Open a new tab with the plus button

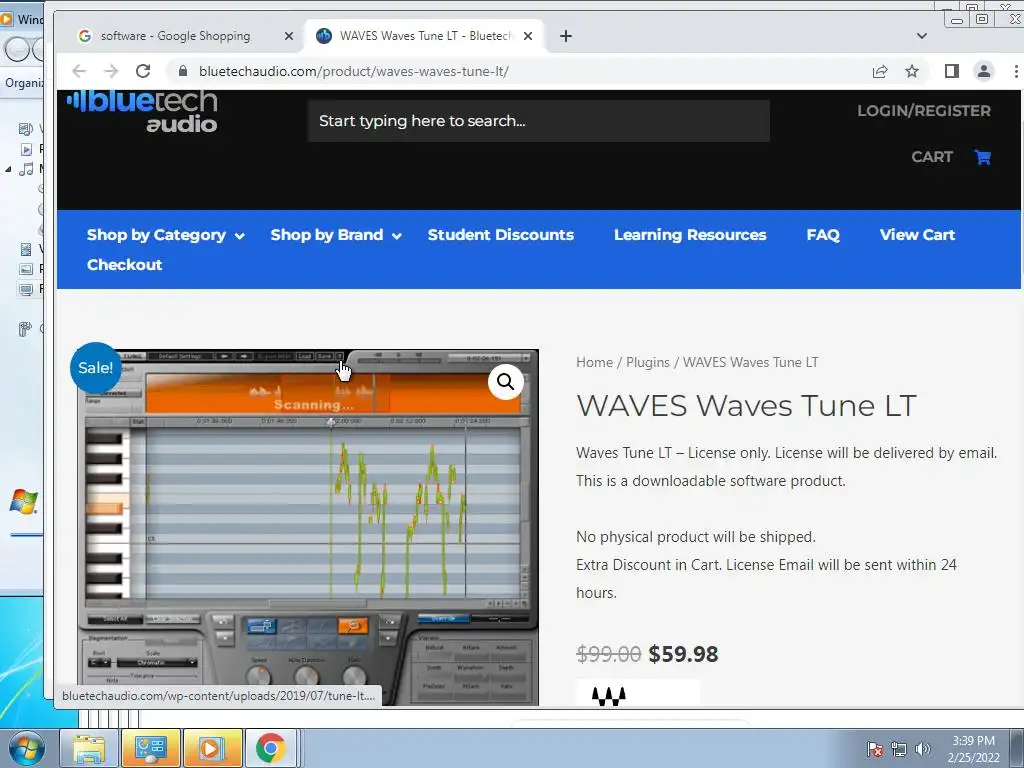[x=566, y=36]
